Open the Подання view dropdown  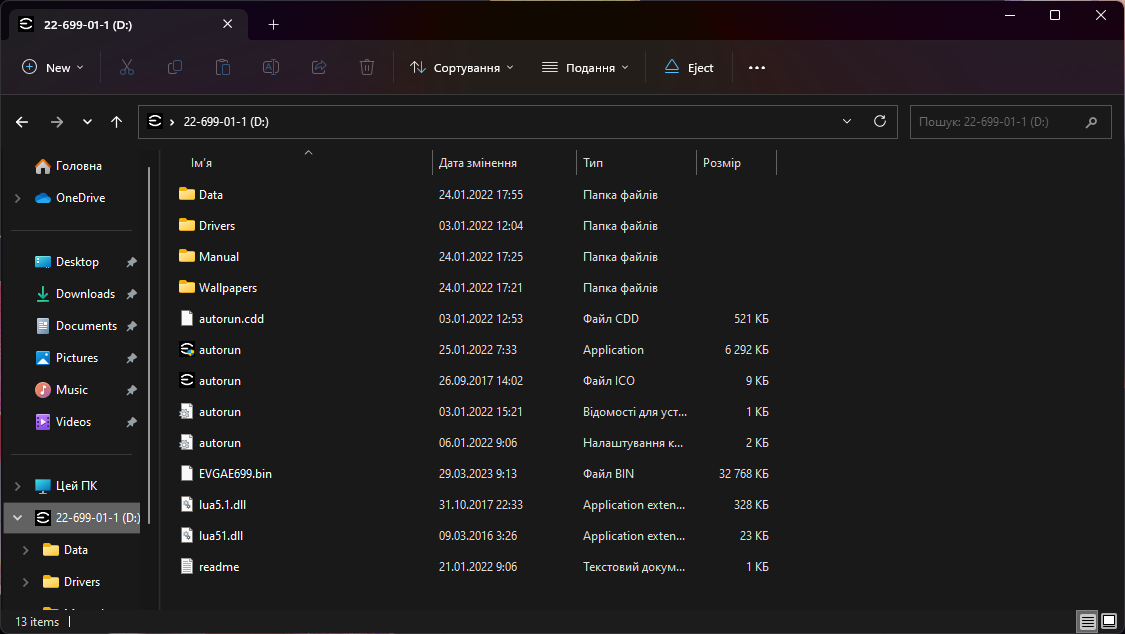click(x=585, y=67)
